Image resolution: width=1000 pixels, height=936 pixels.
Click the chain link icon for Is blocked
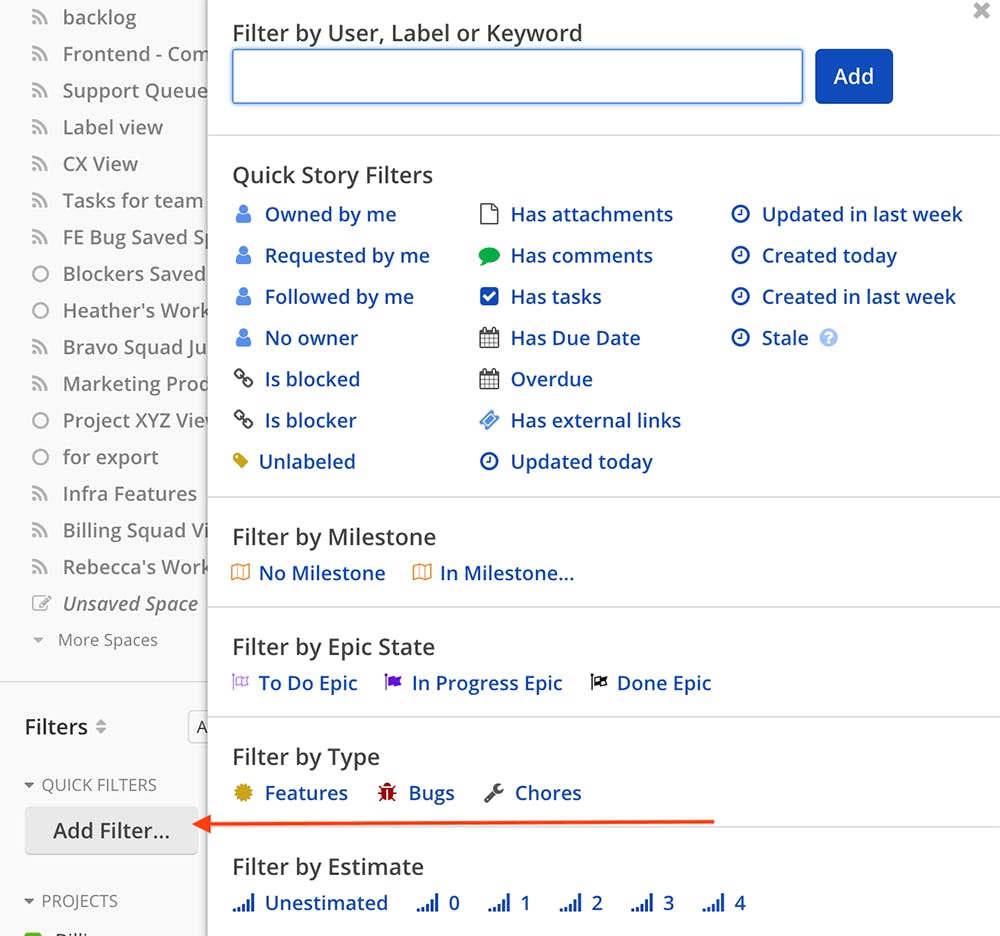click(x=243, y=378)
